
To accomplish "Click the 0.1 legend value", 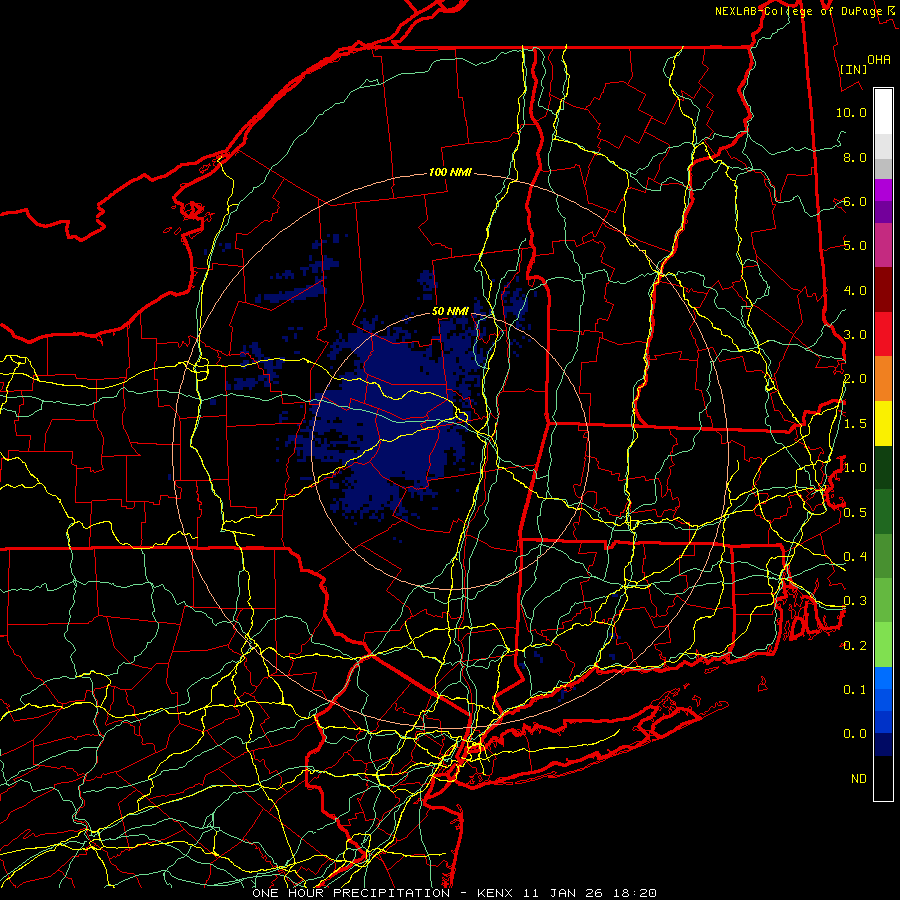I will [x=855, y=689].
